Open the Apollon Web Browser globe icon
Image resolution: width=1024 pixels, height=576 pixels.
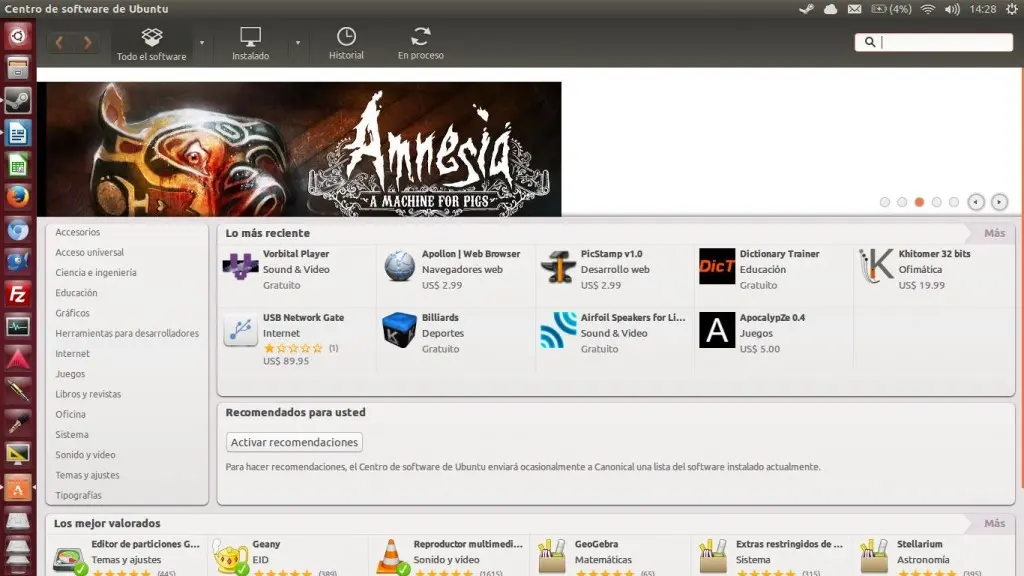(x=400, y=266)
